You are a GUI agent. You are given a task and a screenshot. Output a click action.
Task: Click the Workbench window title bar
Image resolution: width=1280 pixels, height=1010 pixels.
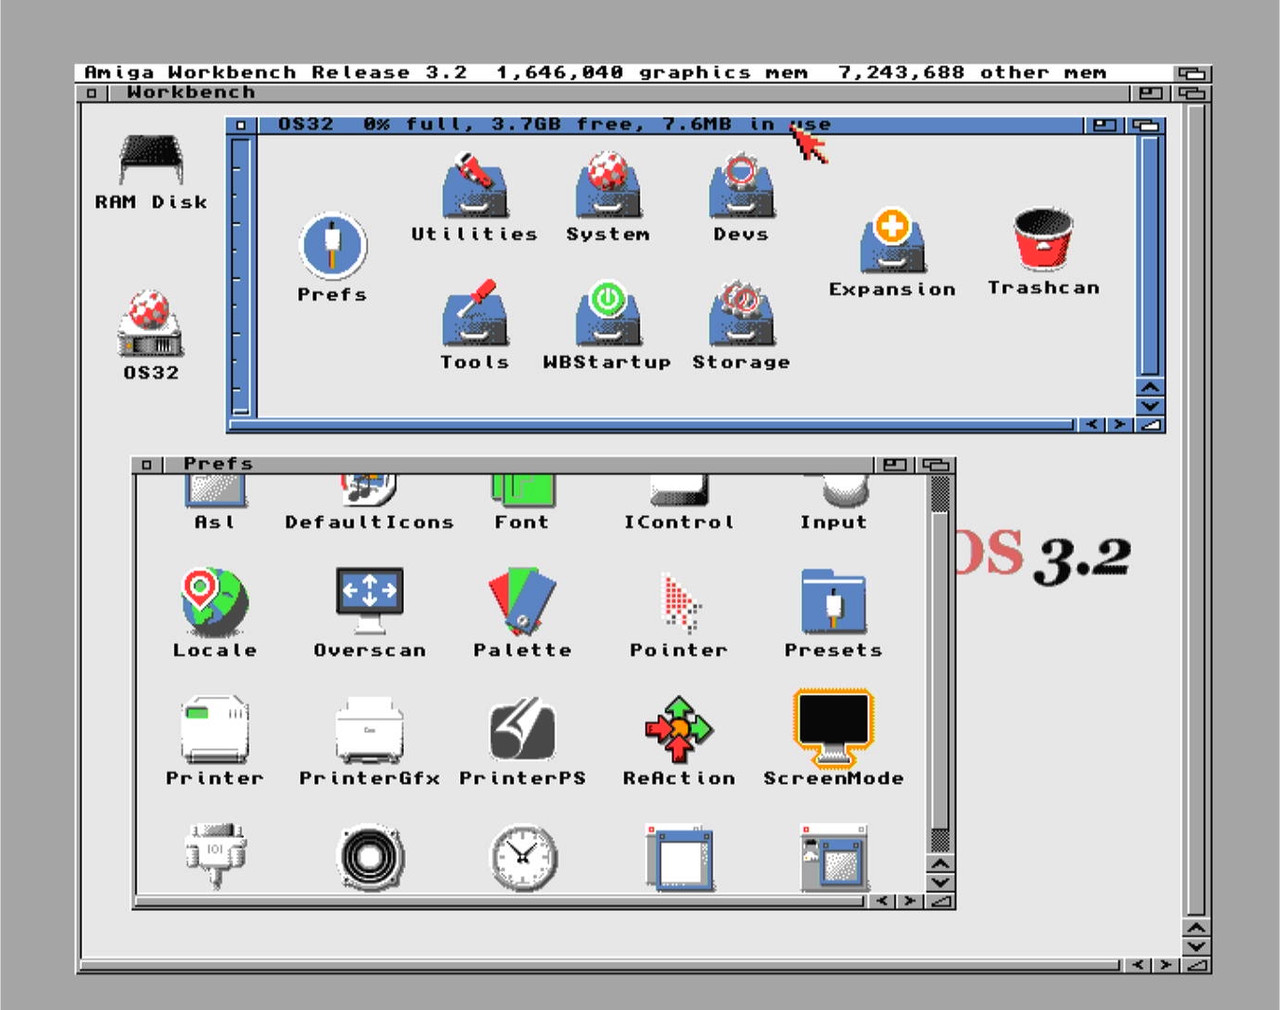[x=620, y=93]
